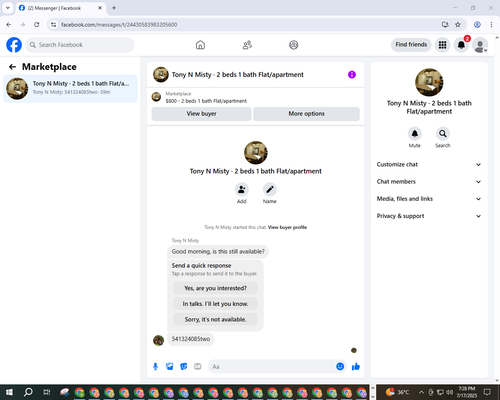Search in conversation magnifier icon
500x400 pixels.
(443, 134)
